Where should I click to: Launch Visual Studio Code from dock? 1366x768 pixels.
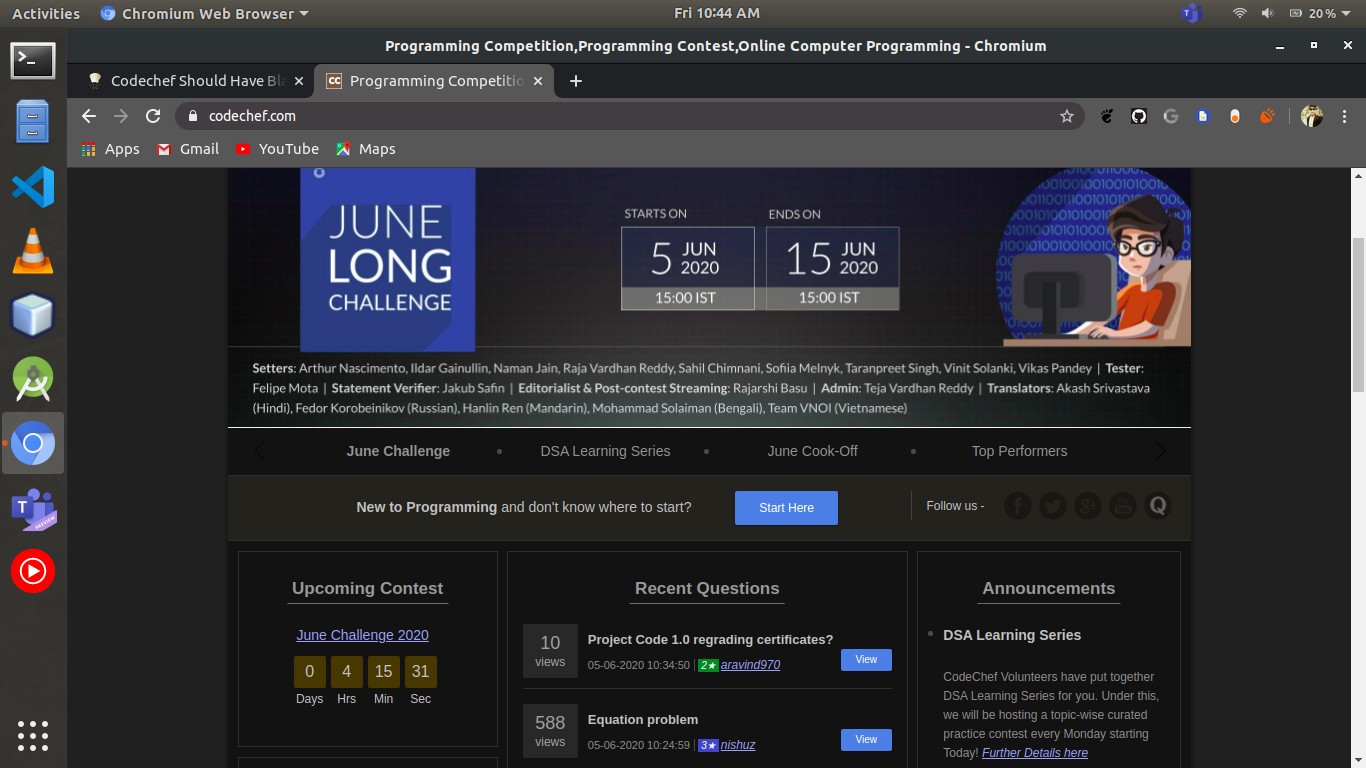pyautogui.click(x=33, y=187)
